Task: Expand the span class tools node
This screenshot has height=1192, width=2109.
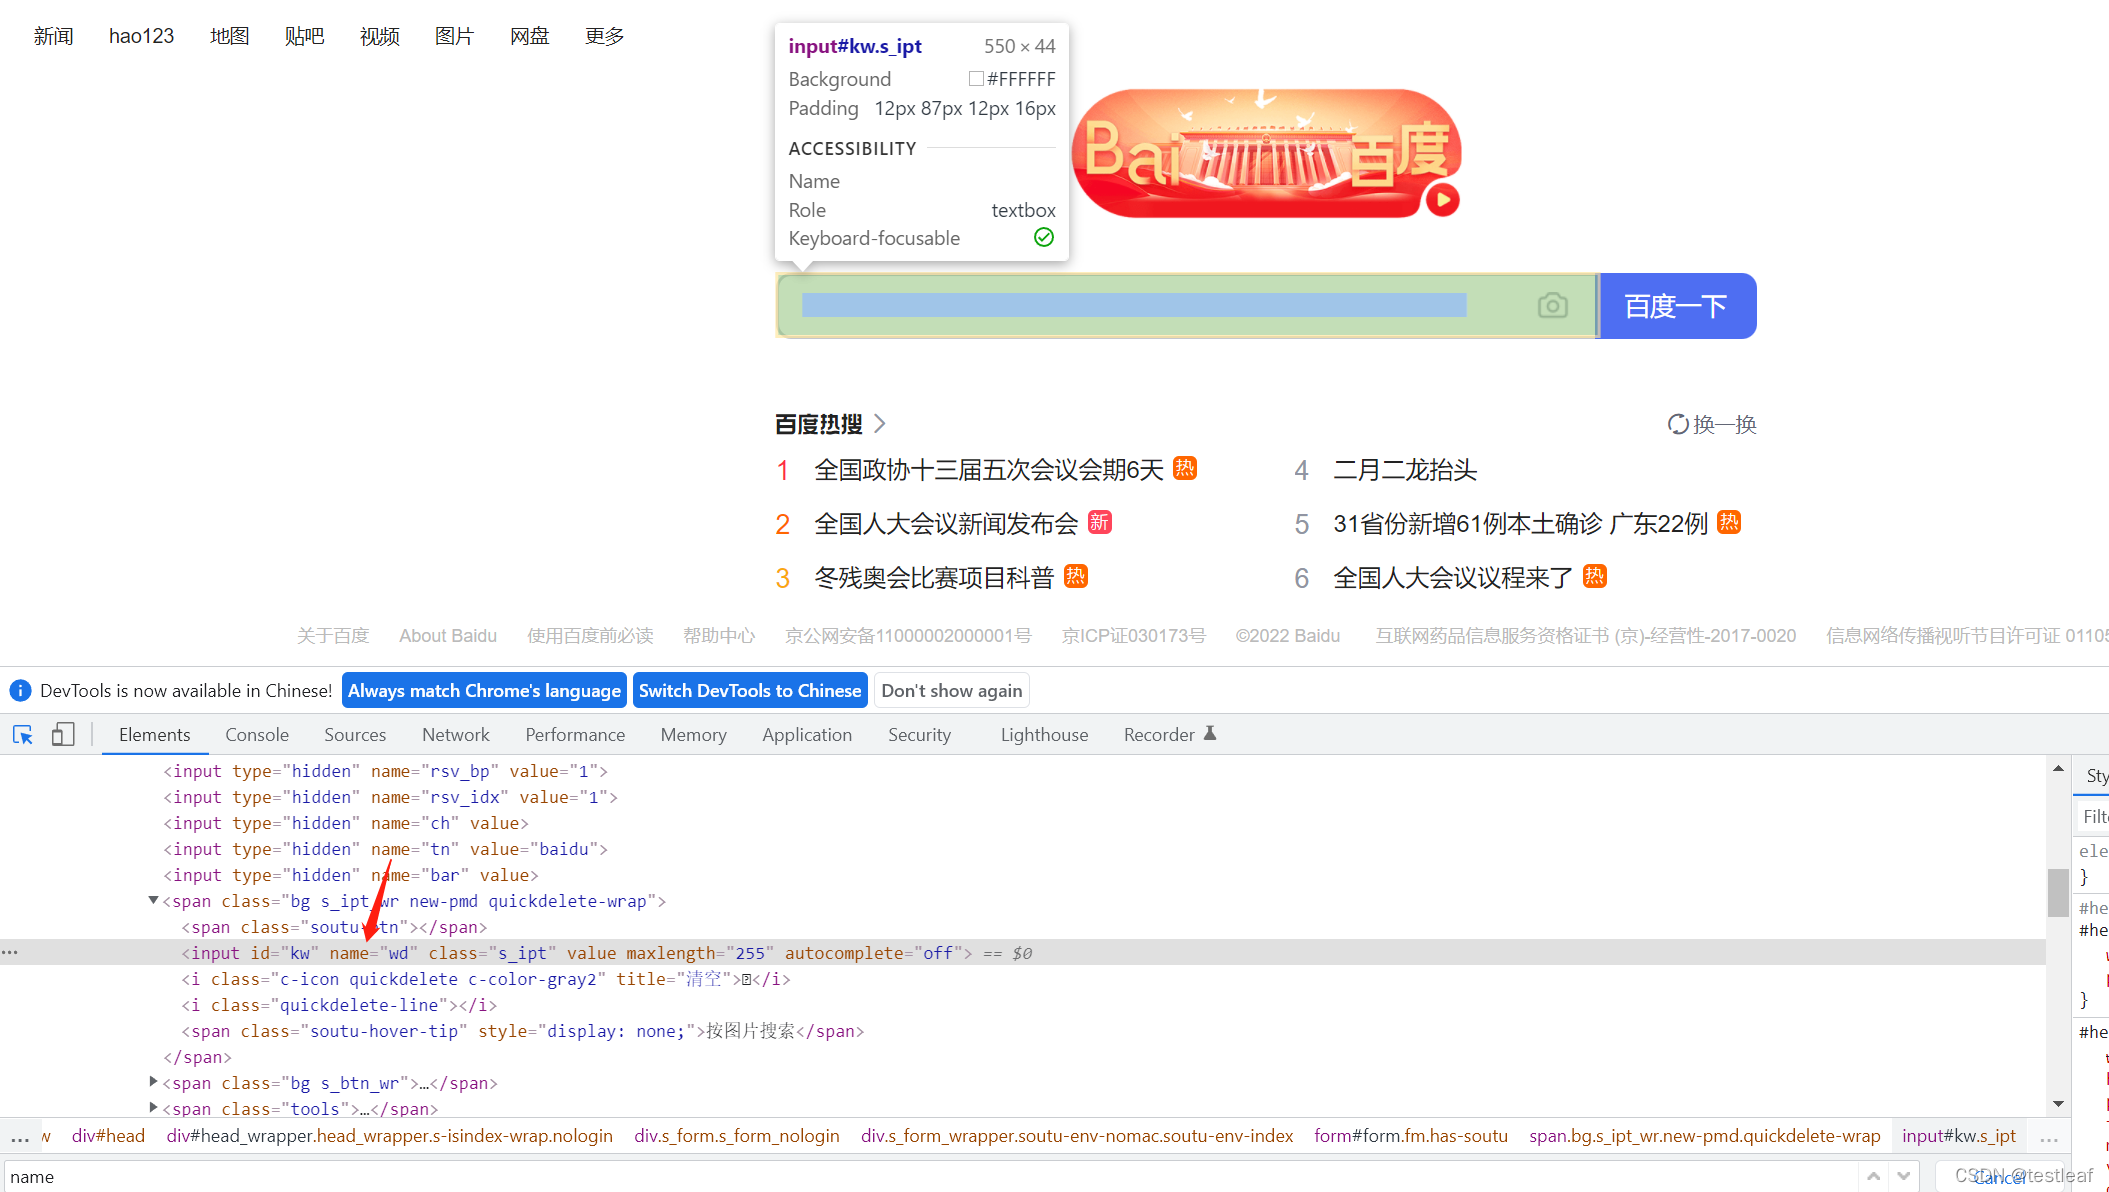Action: pos(153,1108)
